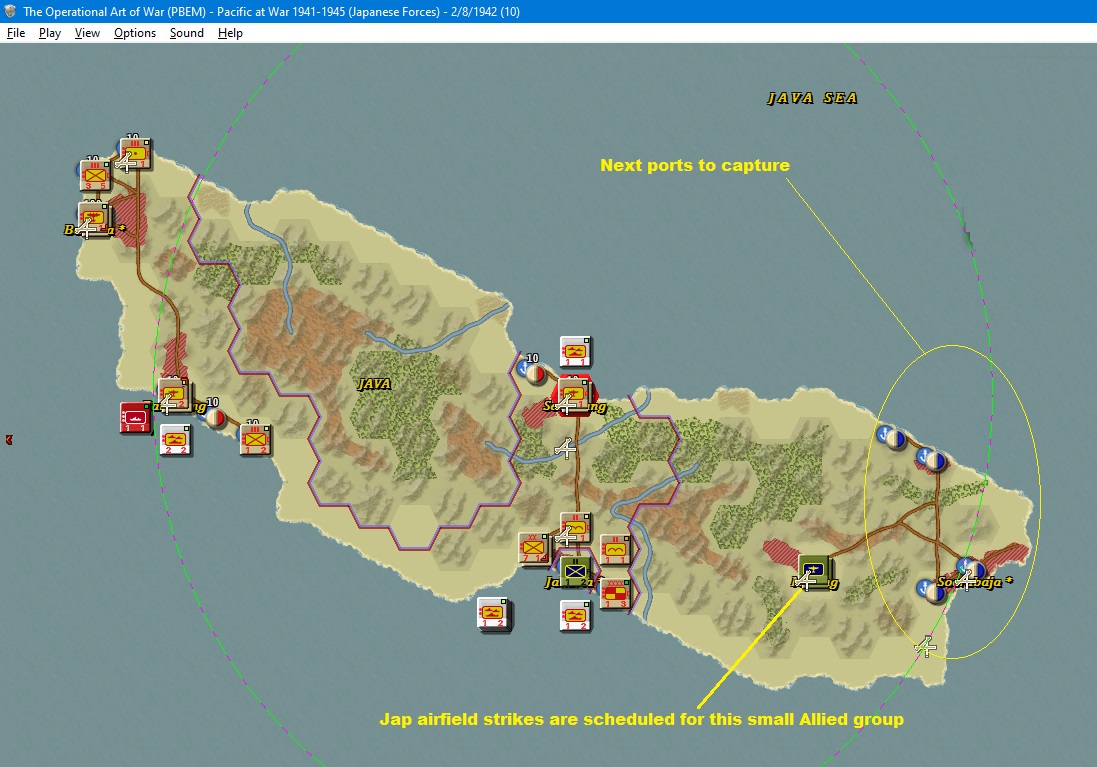Select the green Allied infantry unit at Jogjakarta
1097x767 pixels.
[x=576, y=572]
